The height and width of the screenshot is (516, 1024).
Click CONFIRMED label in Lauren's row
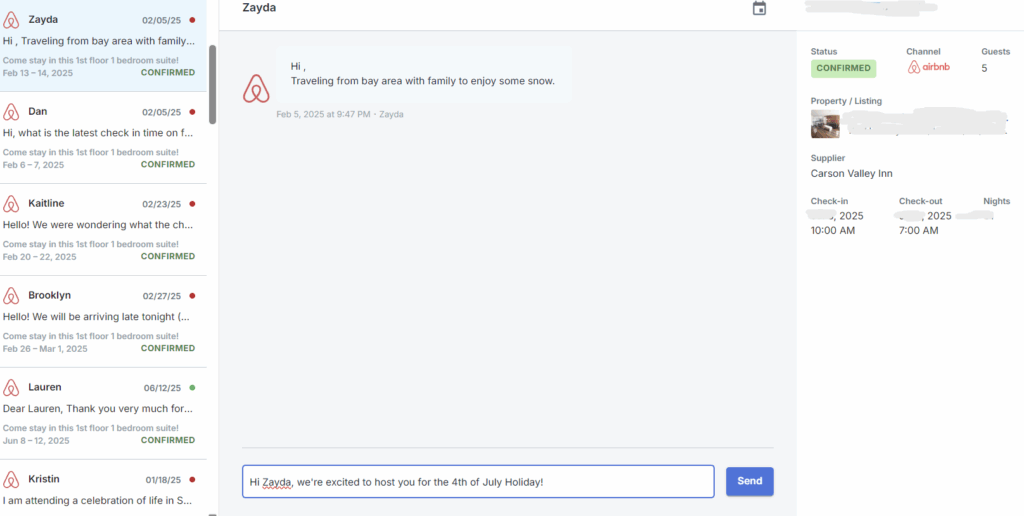click(168, 440)
